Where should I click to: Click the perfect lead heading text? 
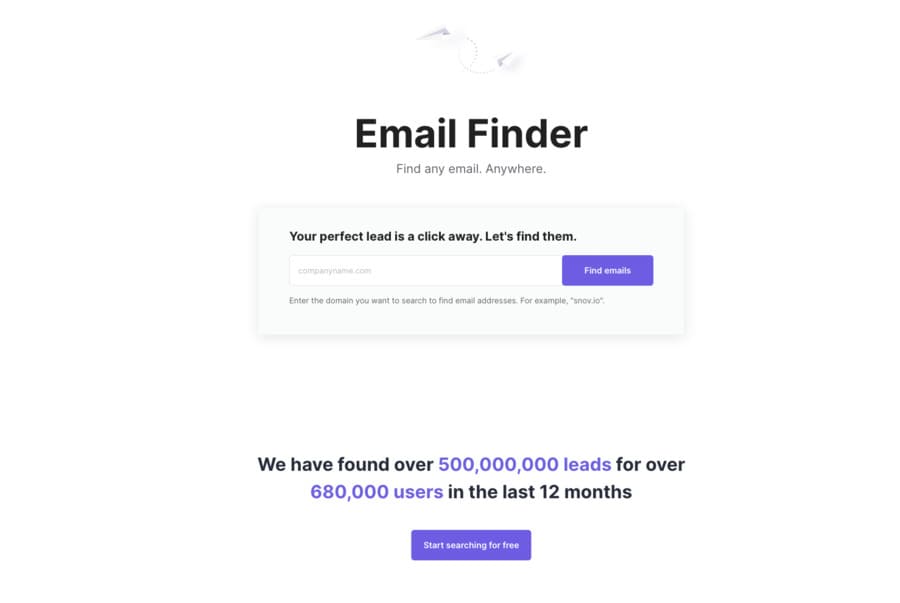pyautogui.click(x=433, y=236)
